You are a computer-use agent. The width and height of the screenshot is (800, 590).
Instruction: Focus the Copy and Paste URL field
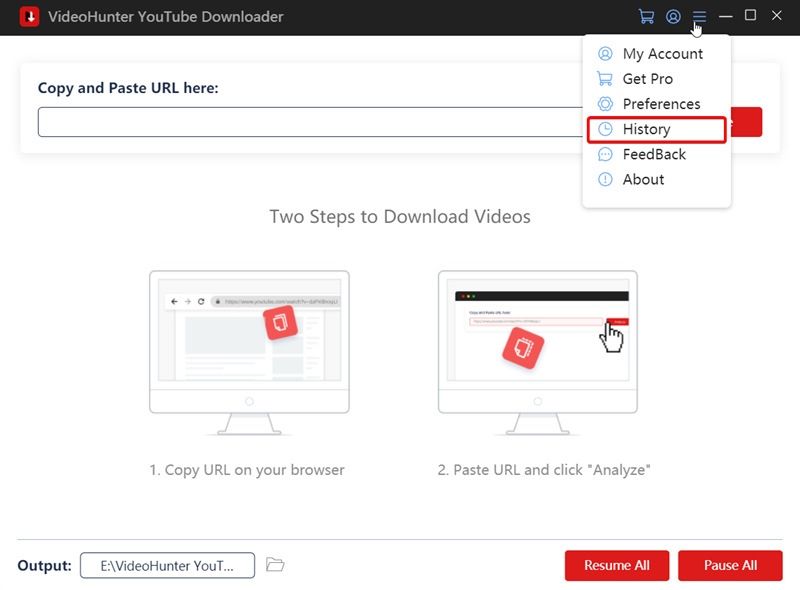point(310,122)
